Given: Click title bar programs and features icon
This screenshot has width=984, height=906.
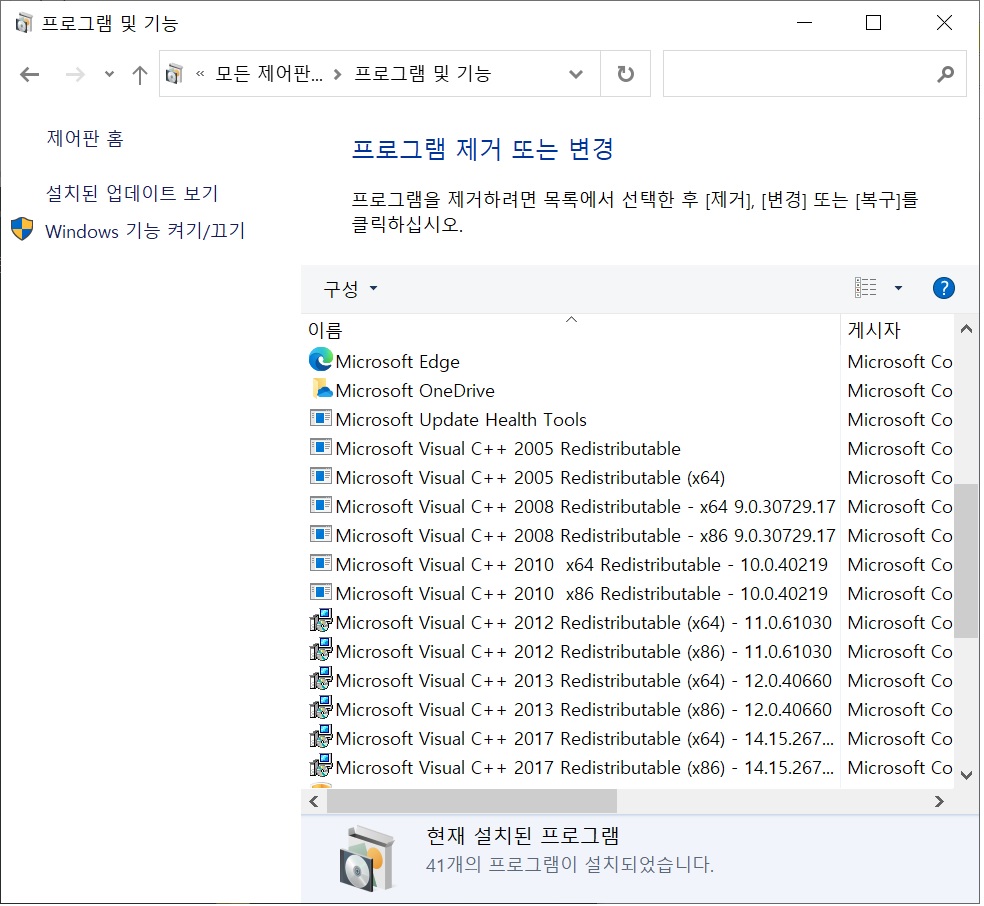Looking at the screenshot, I should [x=24, y=23].
